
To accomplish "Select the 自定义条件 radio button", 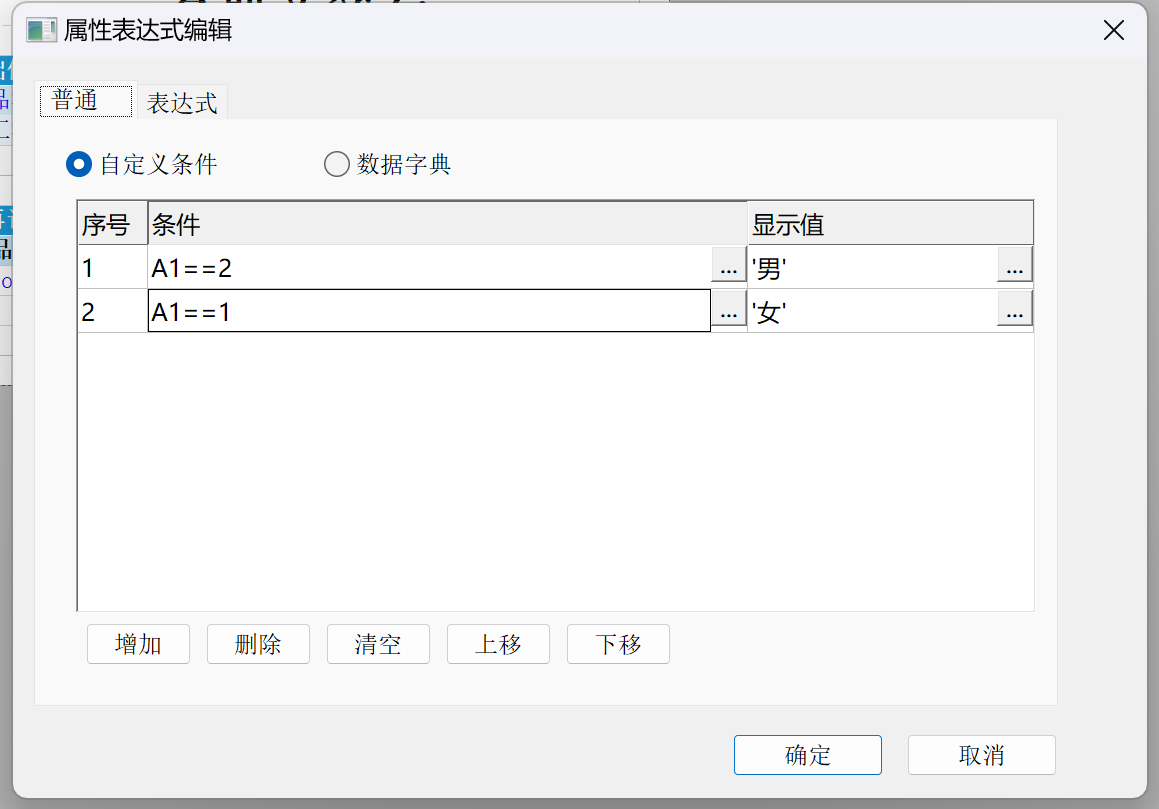I will coord(79,164).
